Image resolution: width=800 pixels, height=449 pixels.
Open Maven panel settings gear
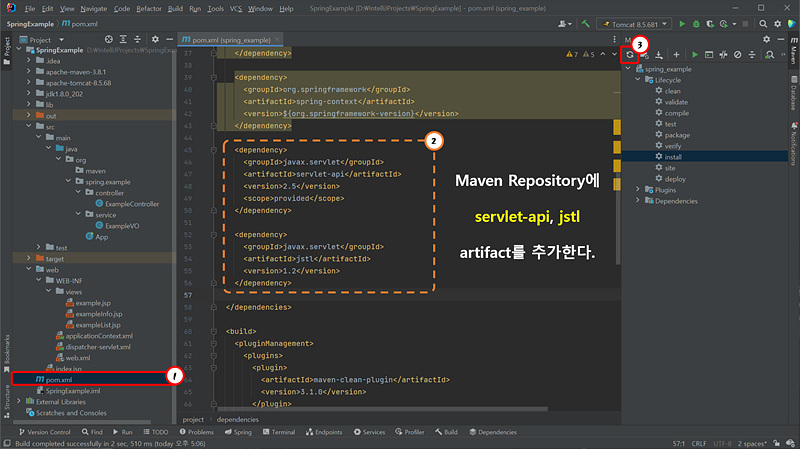point(766,39)
